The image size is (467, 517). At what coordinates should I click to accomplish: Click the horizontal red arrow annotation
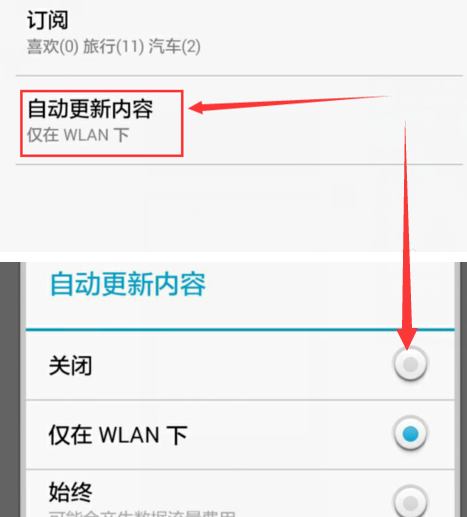point(290,104)
